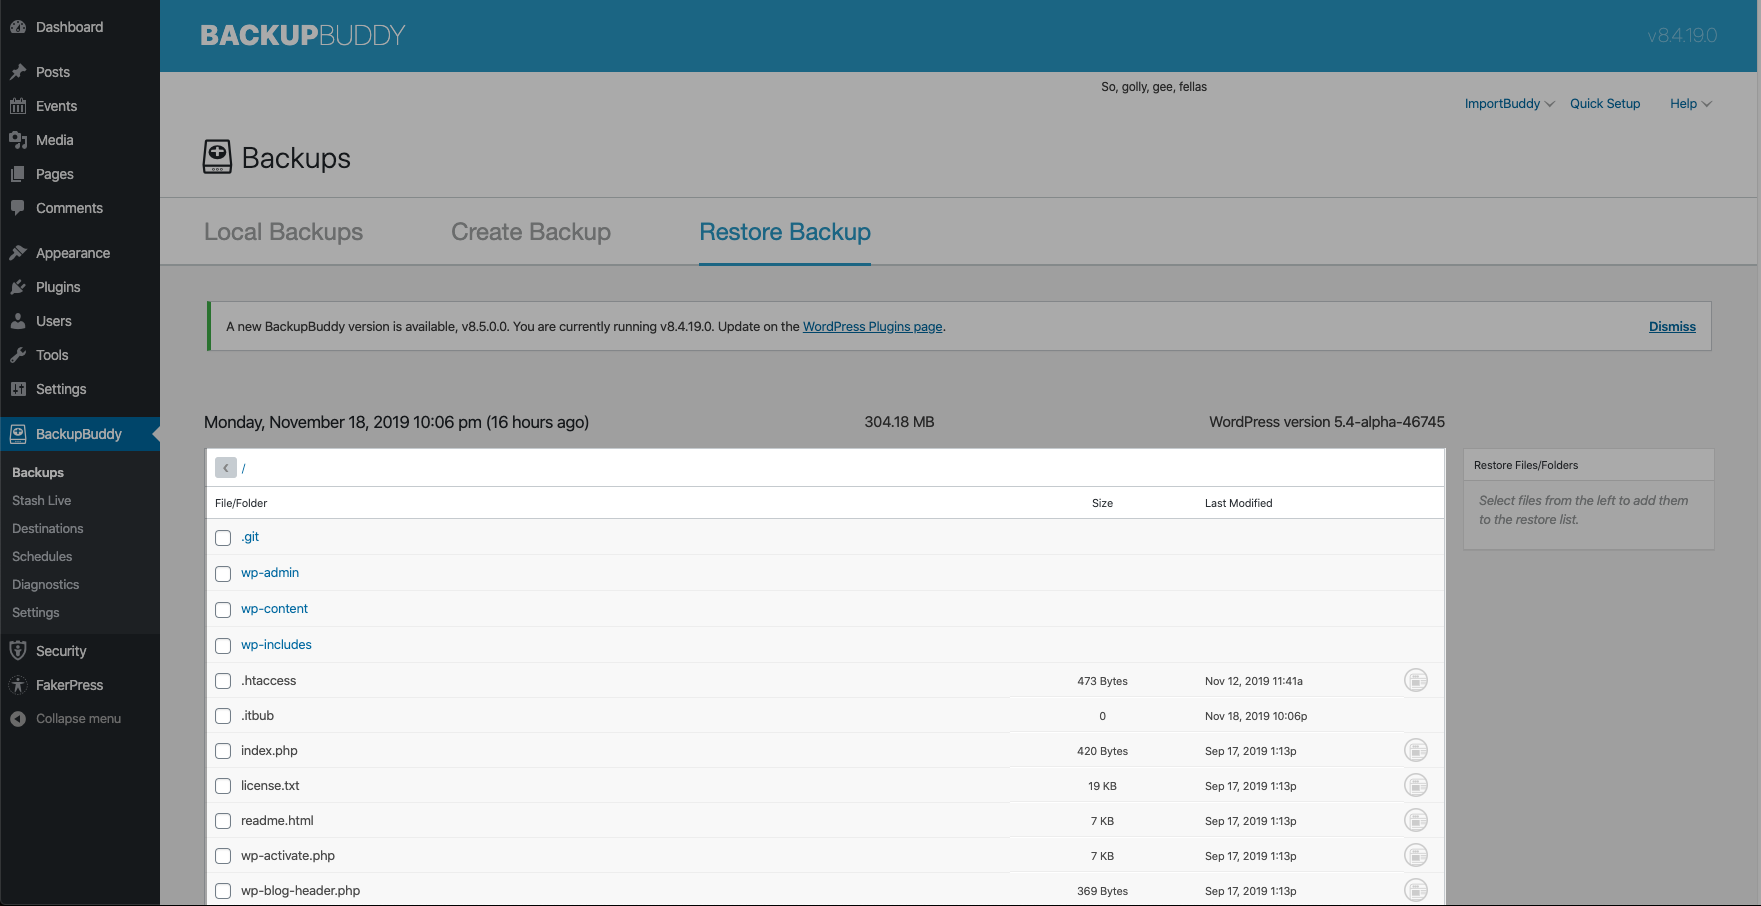
Task: Click the 304.18 MB backup size text
Action: click(x=899, y=422)
